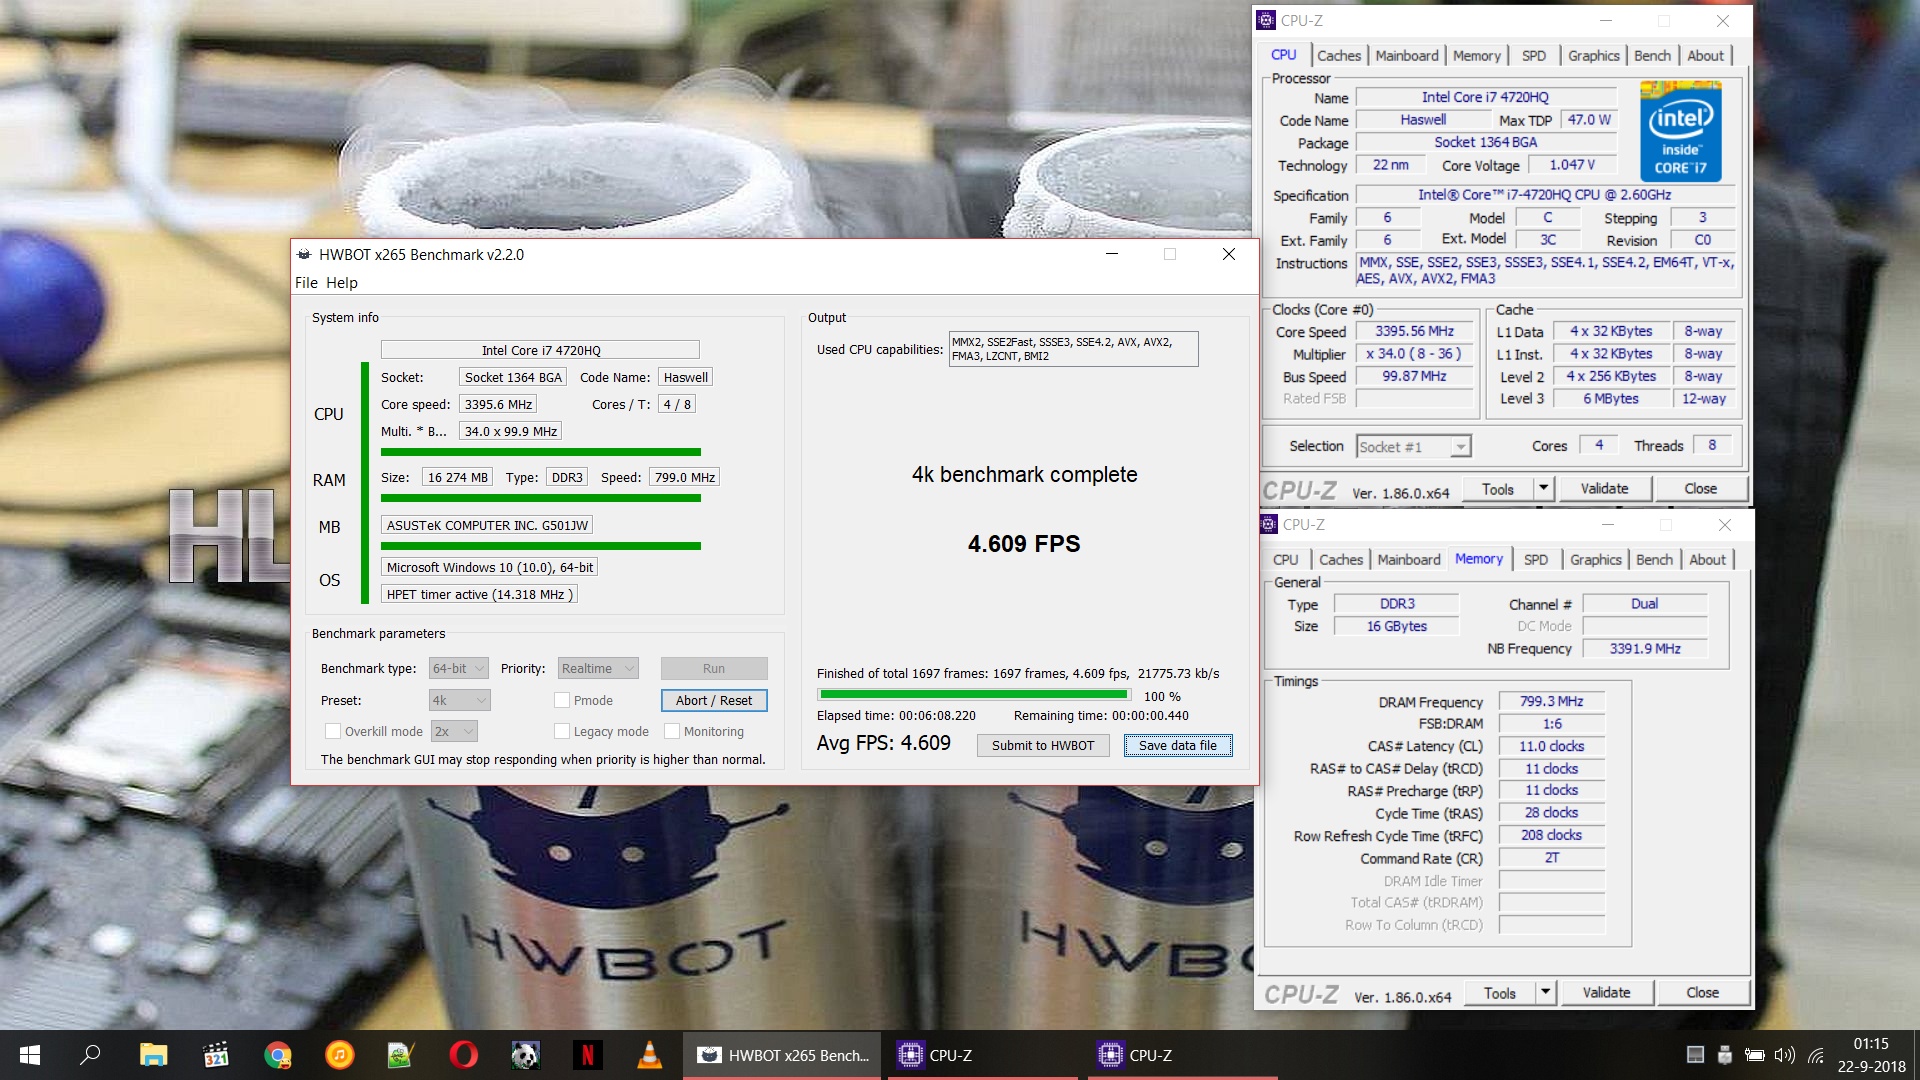This screenshot has width=1920, height=1080.
Task: Click motherboard field ASUSTeK G501JW
Action: coord(487,525)
